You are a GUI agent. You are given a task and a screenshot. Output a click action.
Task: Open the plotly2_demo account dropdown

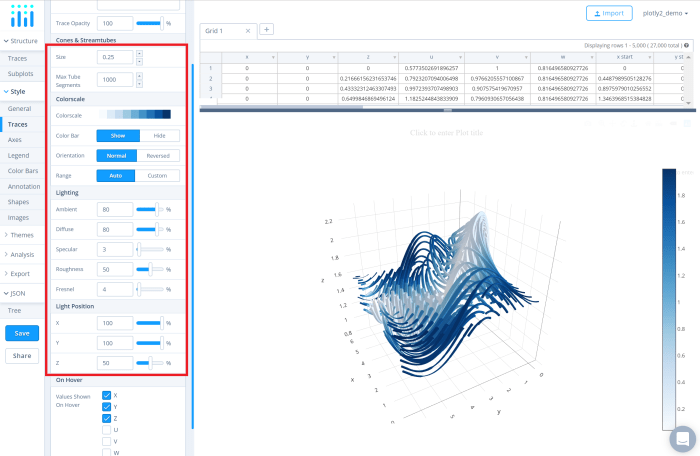tap(665, 13)
